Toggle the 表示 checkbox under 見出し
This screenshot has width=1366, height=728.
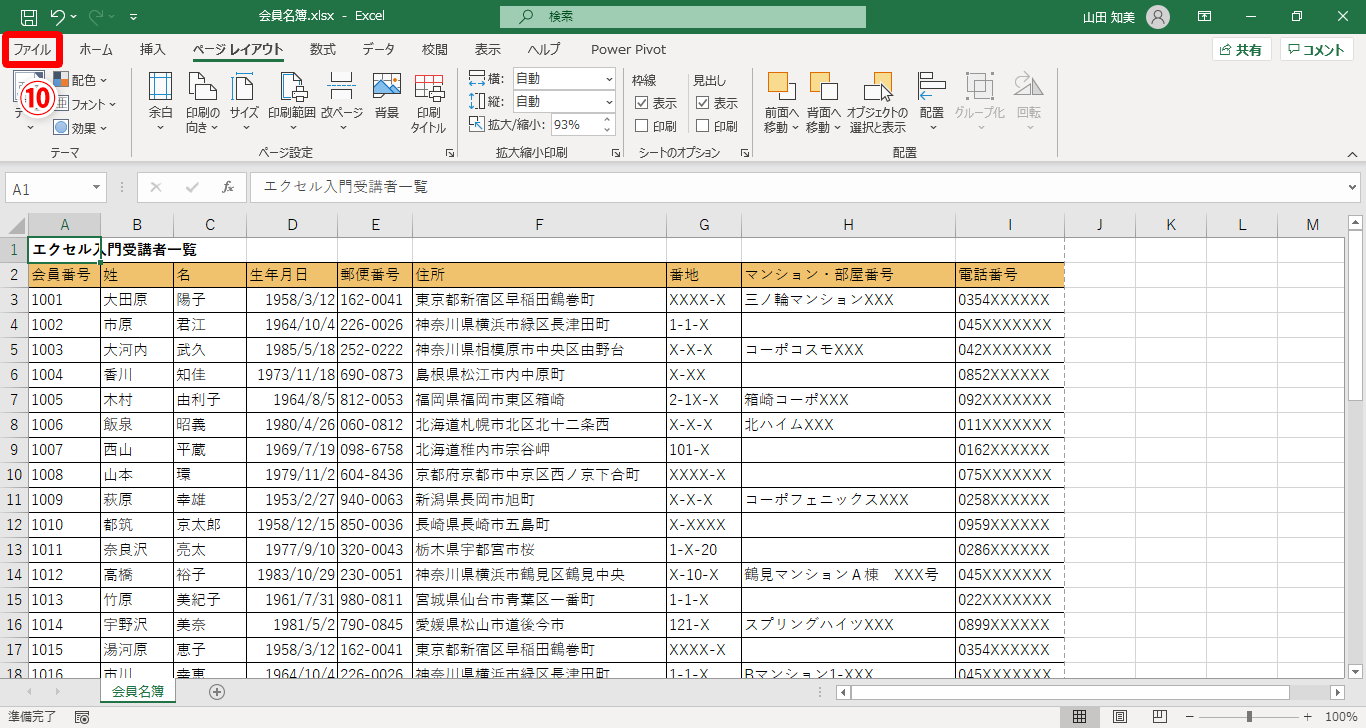(702, 103)
